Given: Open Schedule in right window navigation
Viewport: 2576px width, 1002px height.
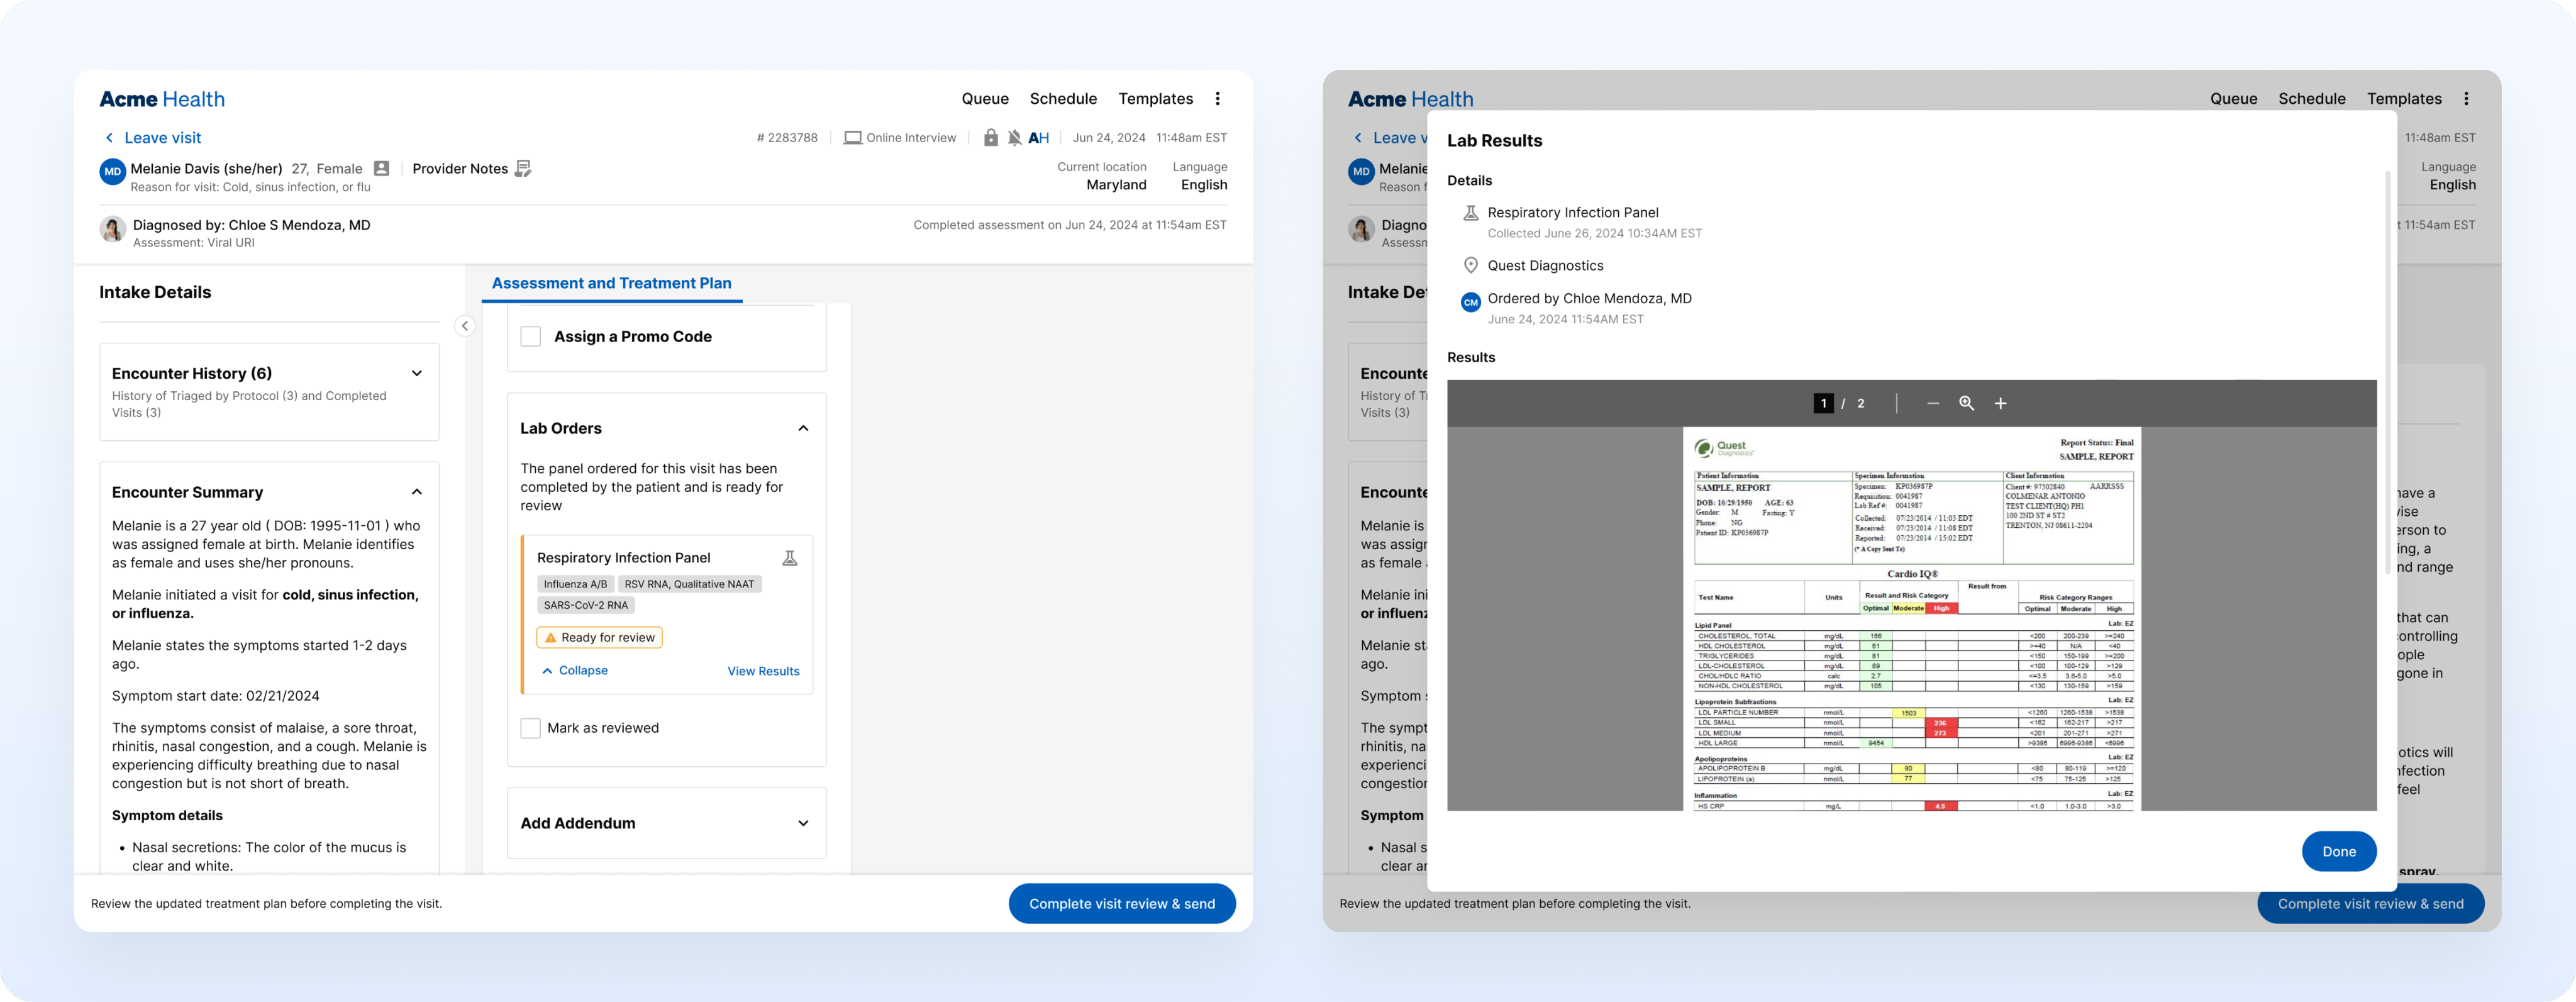Looking at the screenshot, I should coord(2311,98).
